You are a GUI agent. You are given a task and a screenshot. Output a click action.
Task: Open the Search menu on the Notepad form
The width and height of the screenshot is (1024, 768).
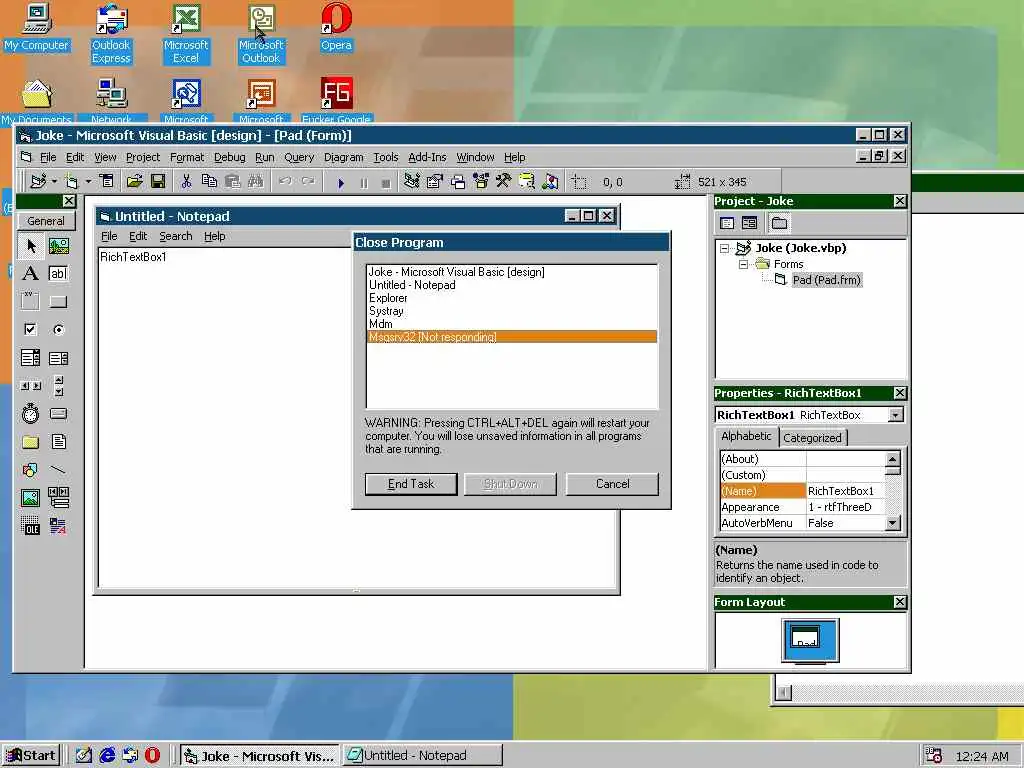coord(176,236)
